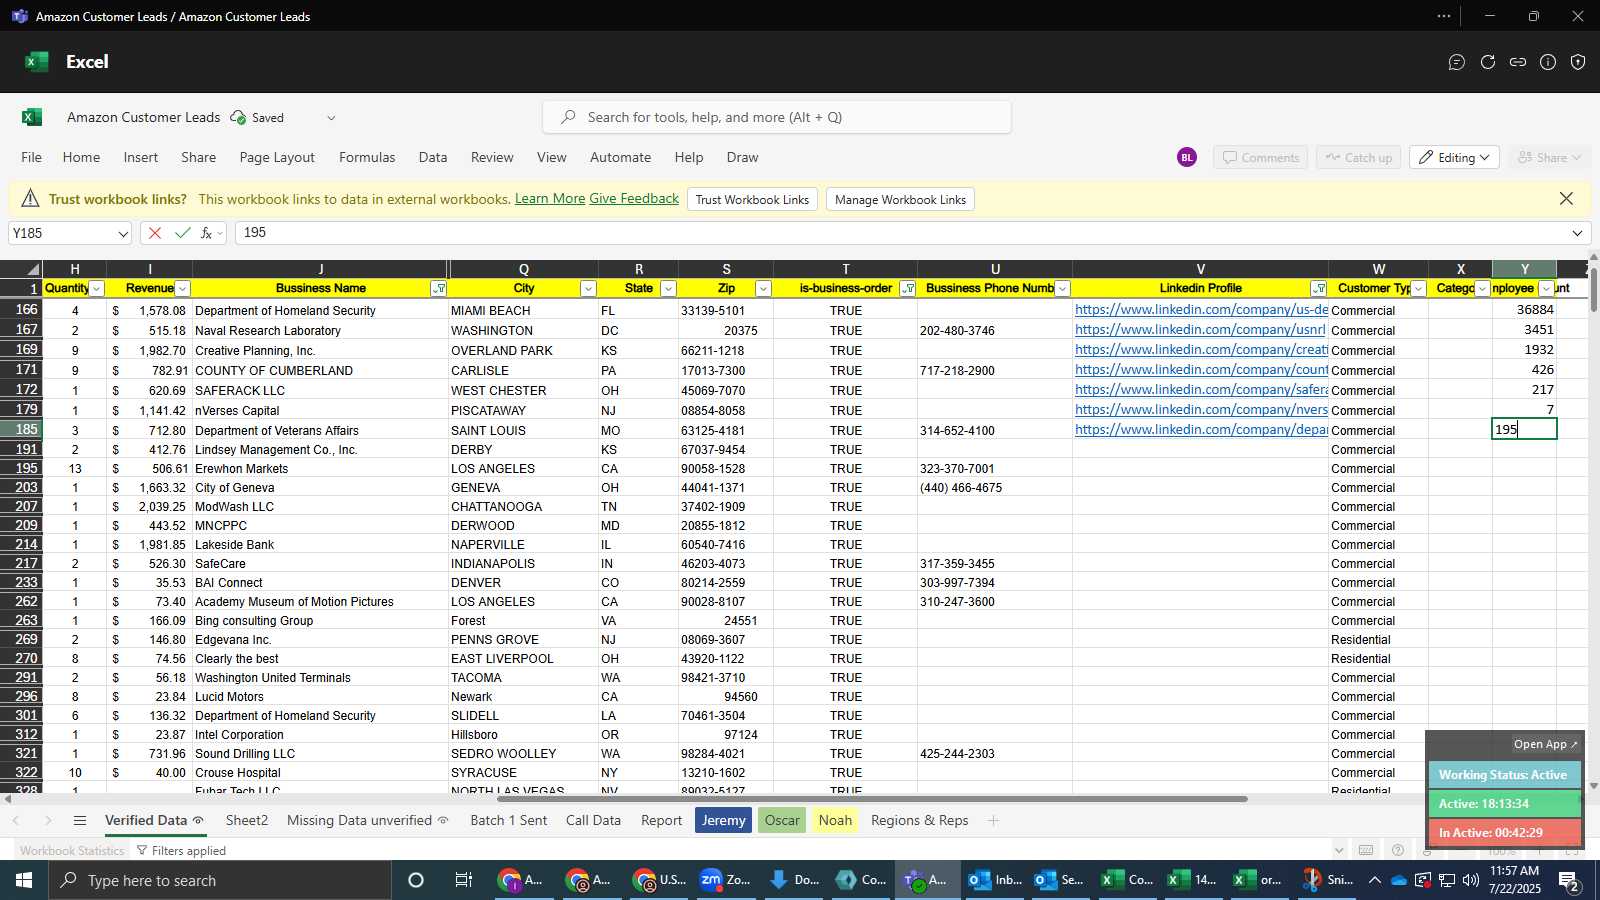Expand the formula bar chevron
The image size is (1600, 900).
point(1577,233)
